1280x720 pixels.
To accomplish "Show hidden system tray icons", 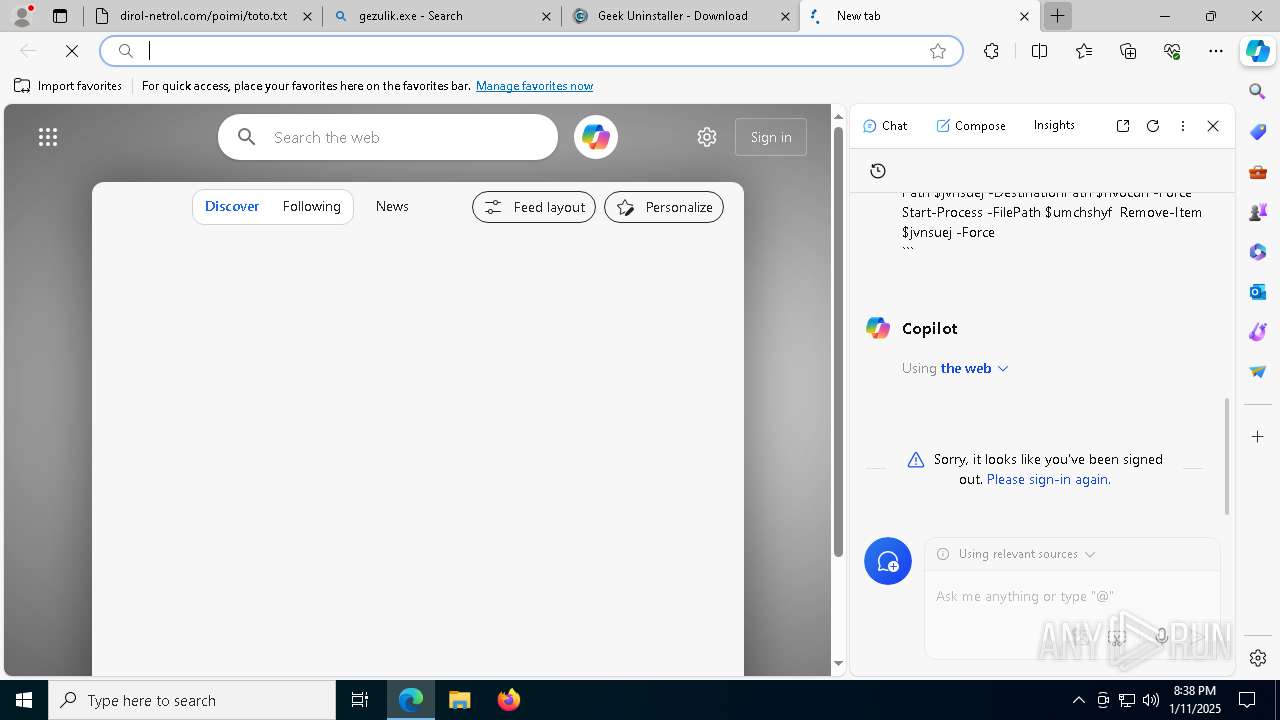I will [x=1078, y=700].
